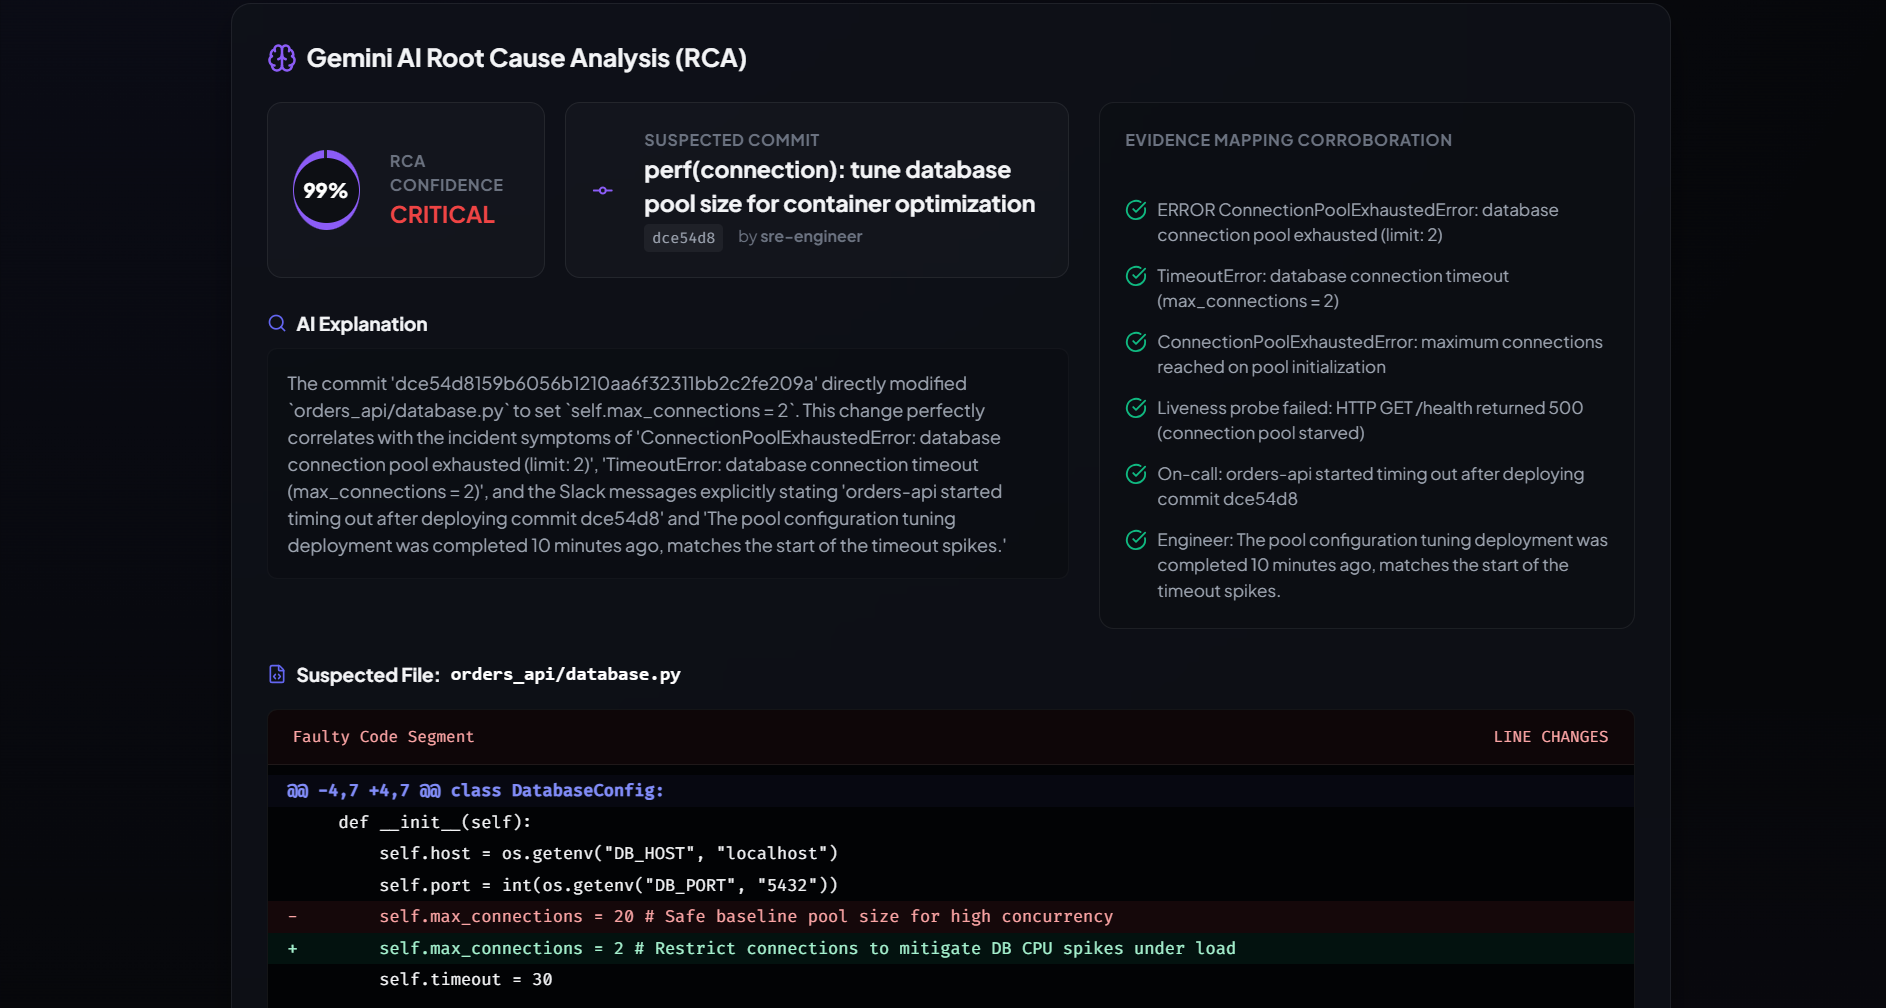Click the Faulty Code Segment label
The height and width of the screenshot is (1008, 1886).
[383, 737]
